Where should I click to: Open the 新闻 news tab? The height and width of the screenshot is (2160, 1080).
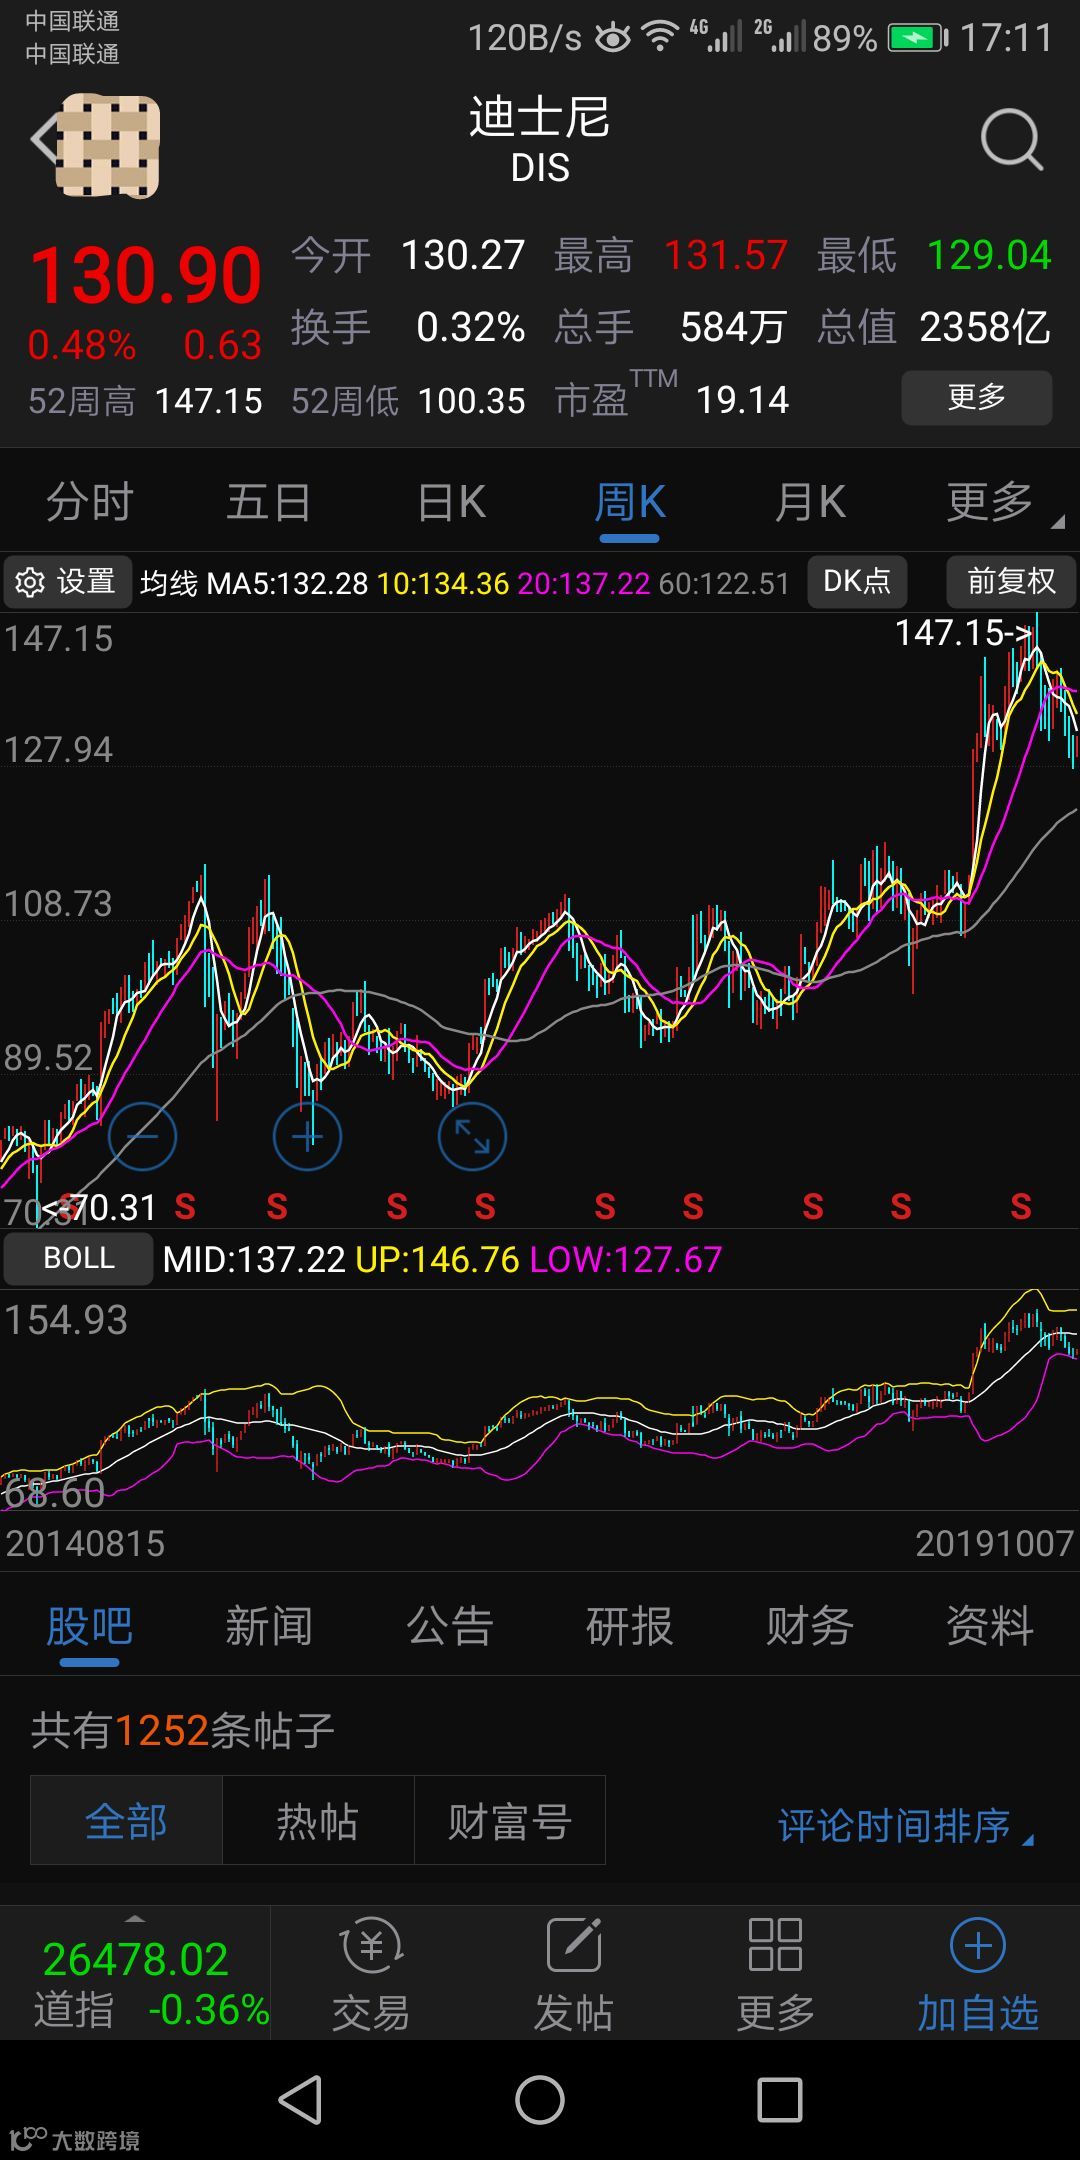click(x=269, y=1626)
